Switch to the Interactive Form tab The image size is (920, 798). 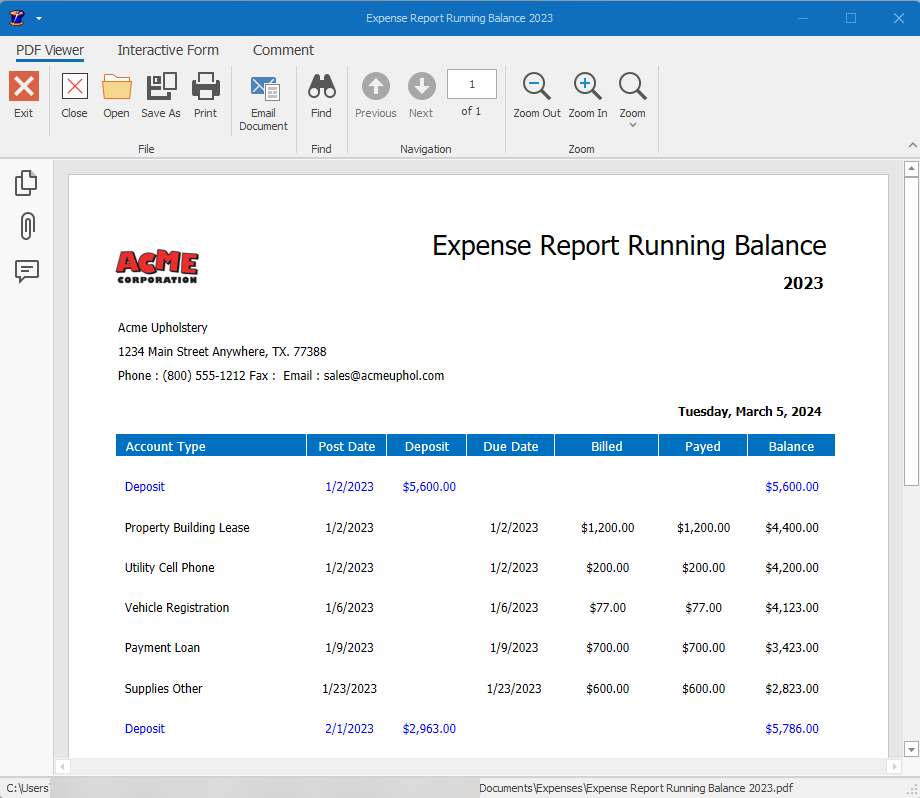pyautogui.click(x=167, y=50)
